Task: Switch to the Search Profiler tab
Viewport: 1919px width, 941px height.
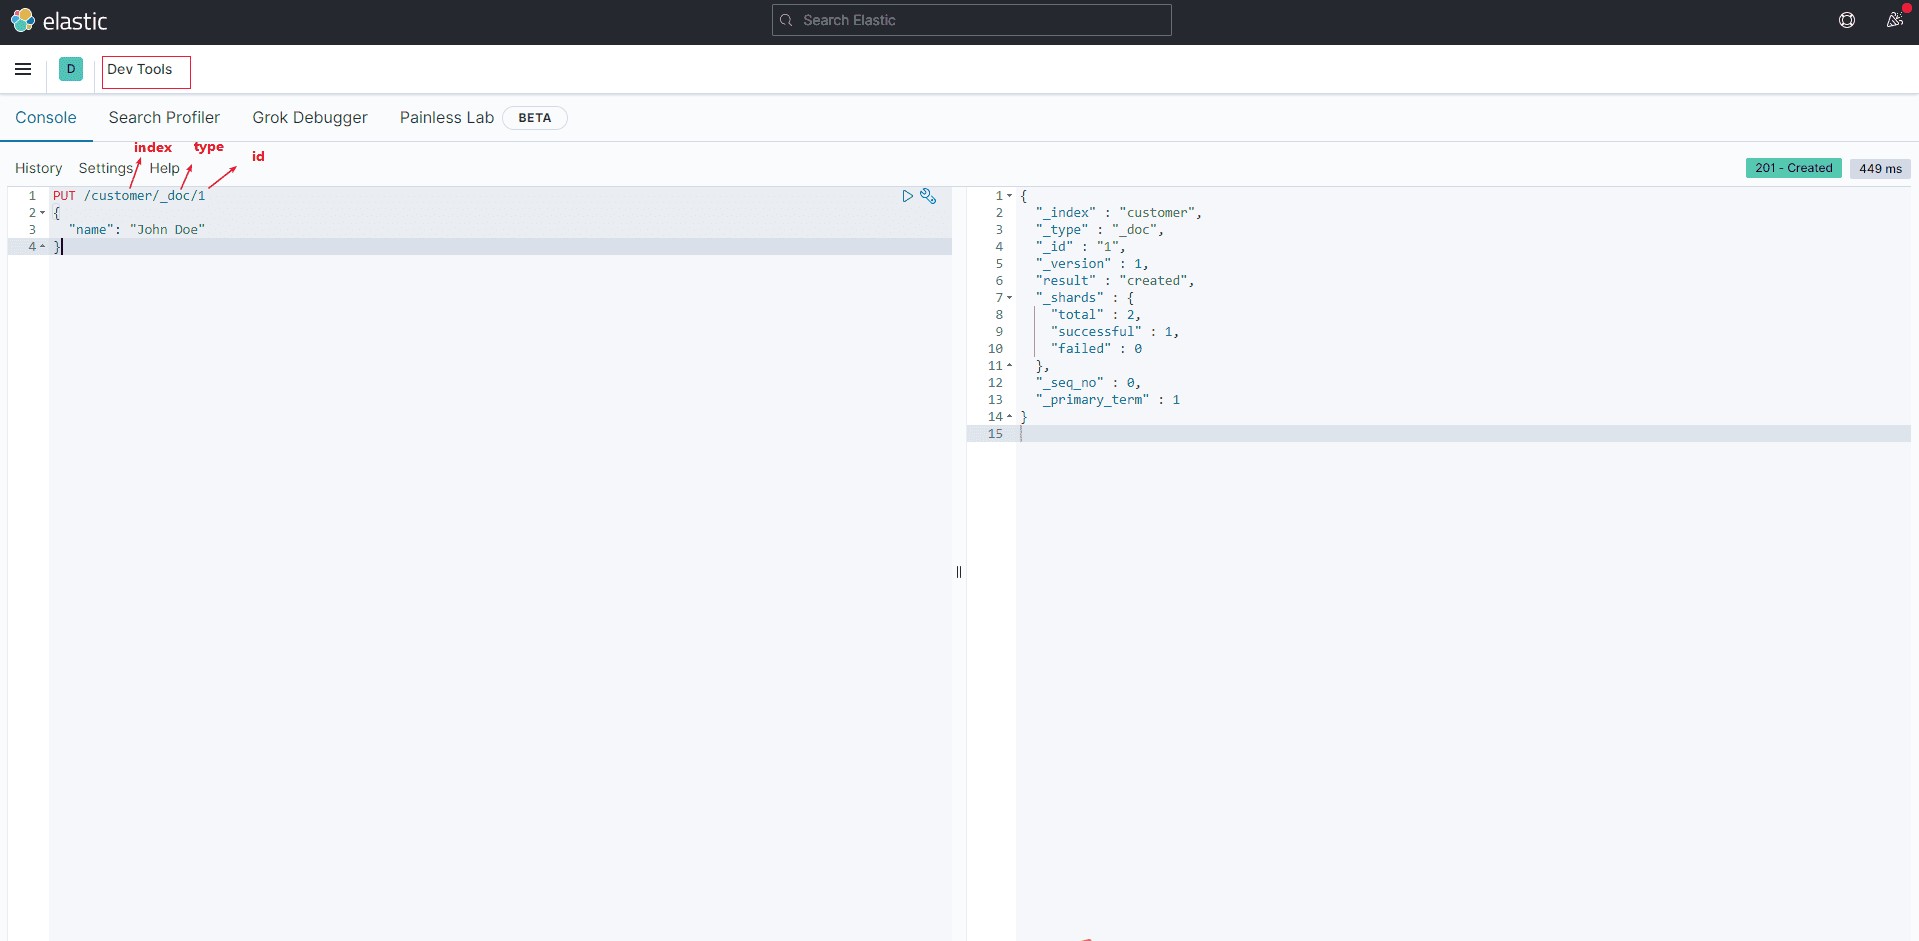Action: pyautogui.click(x=164, y=117)
